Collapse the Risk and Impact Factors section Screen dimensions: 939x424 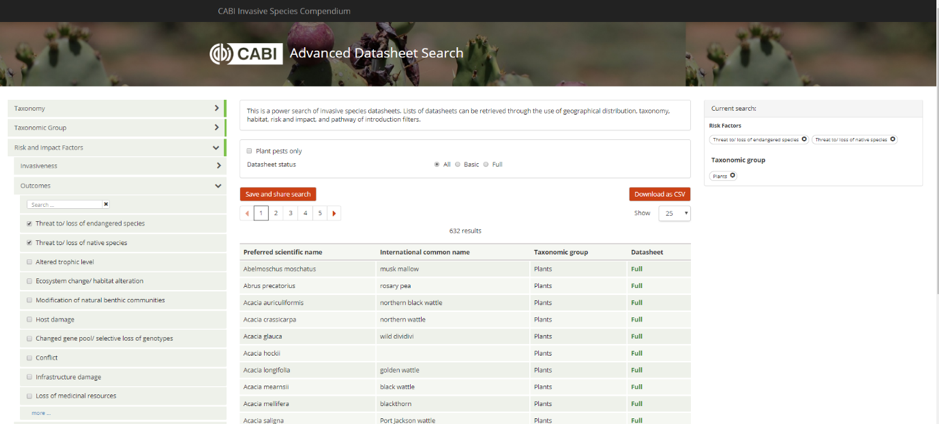pos(117,147)
